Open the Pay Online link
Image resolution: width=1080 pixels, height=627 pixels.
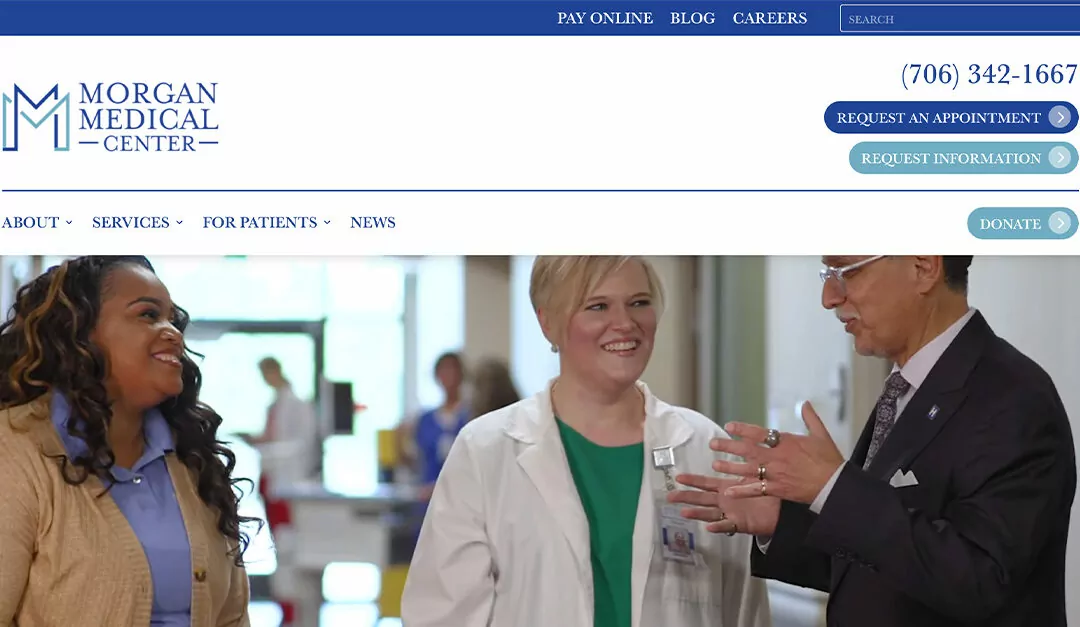point(605,18)
